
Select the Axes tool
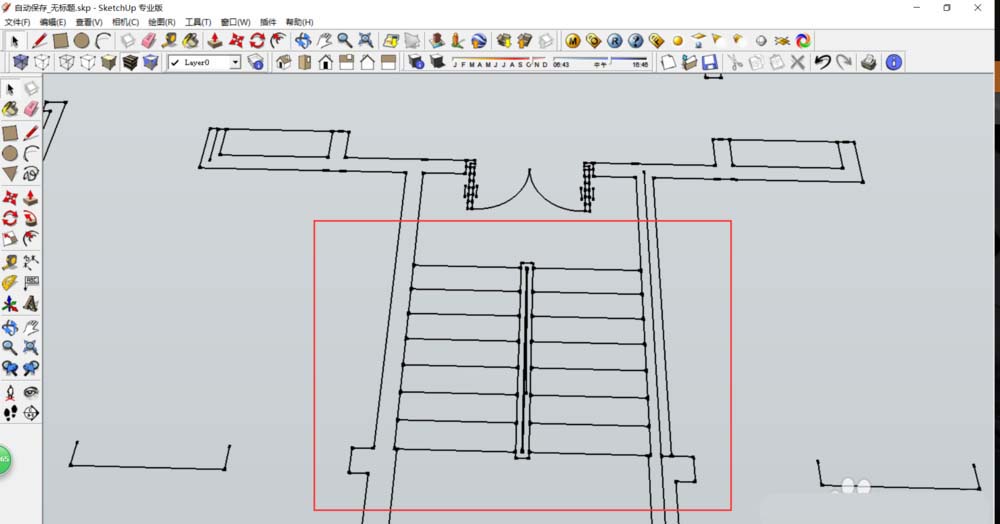point(10,303)
